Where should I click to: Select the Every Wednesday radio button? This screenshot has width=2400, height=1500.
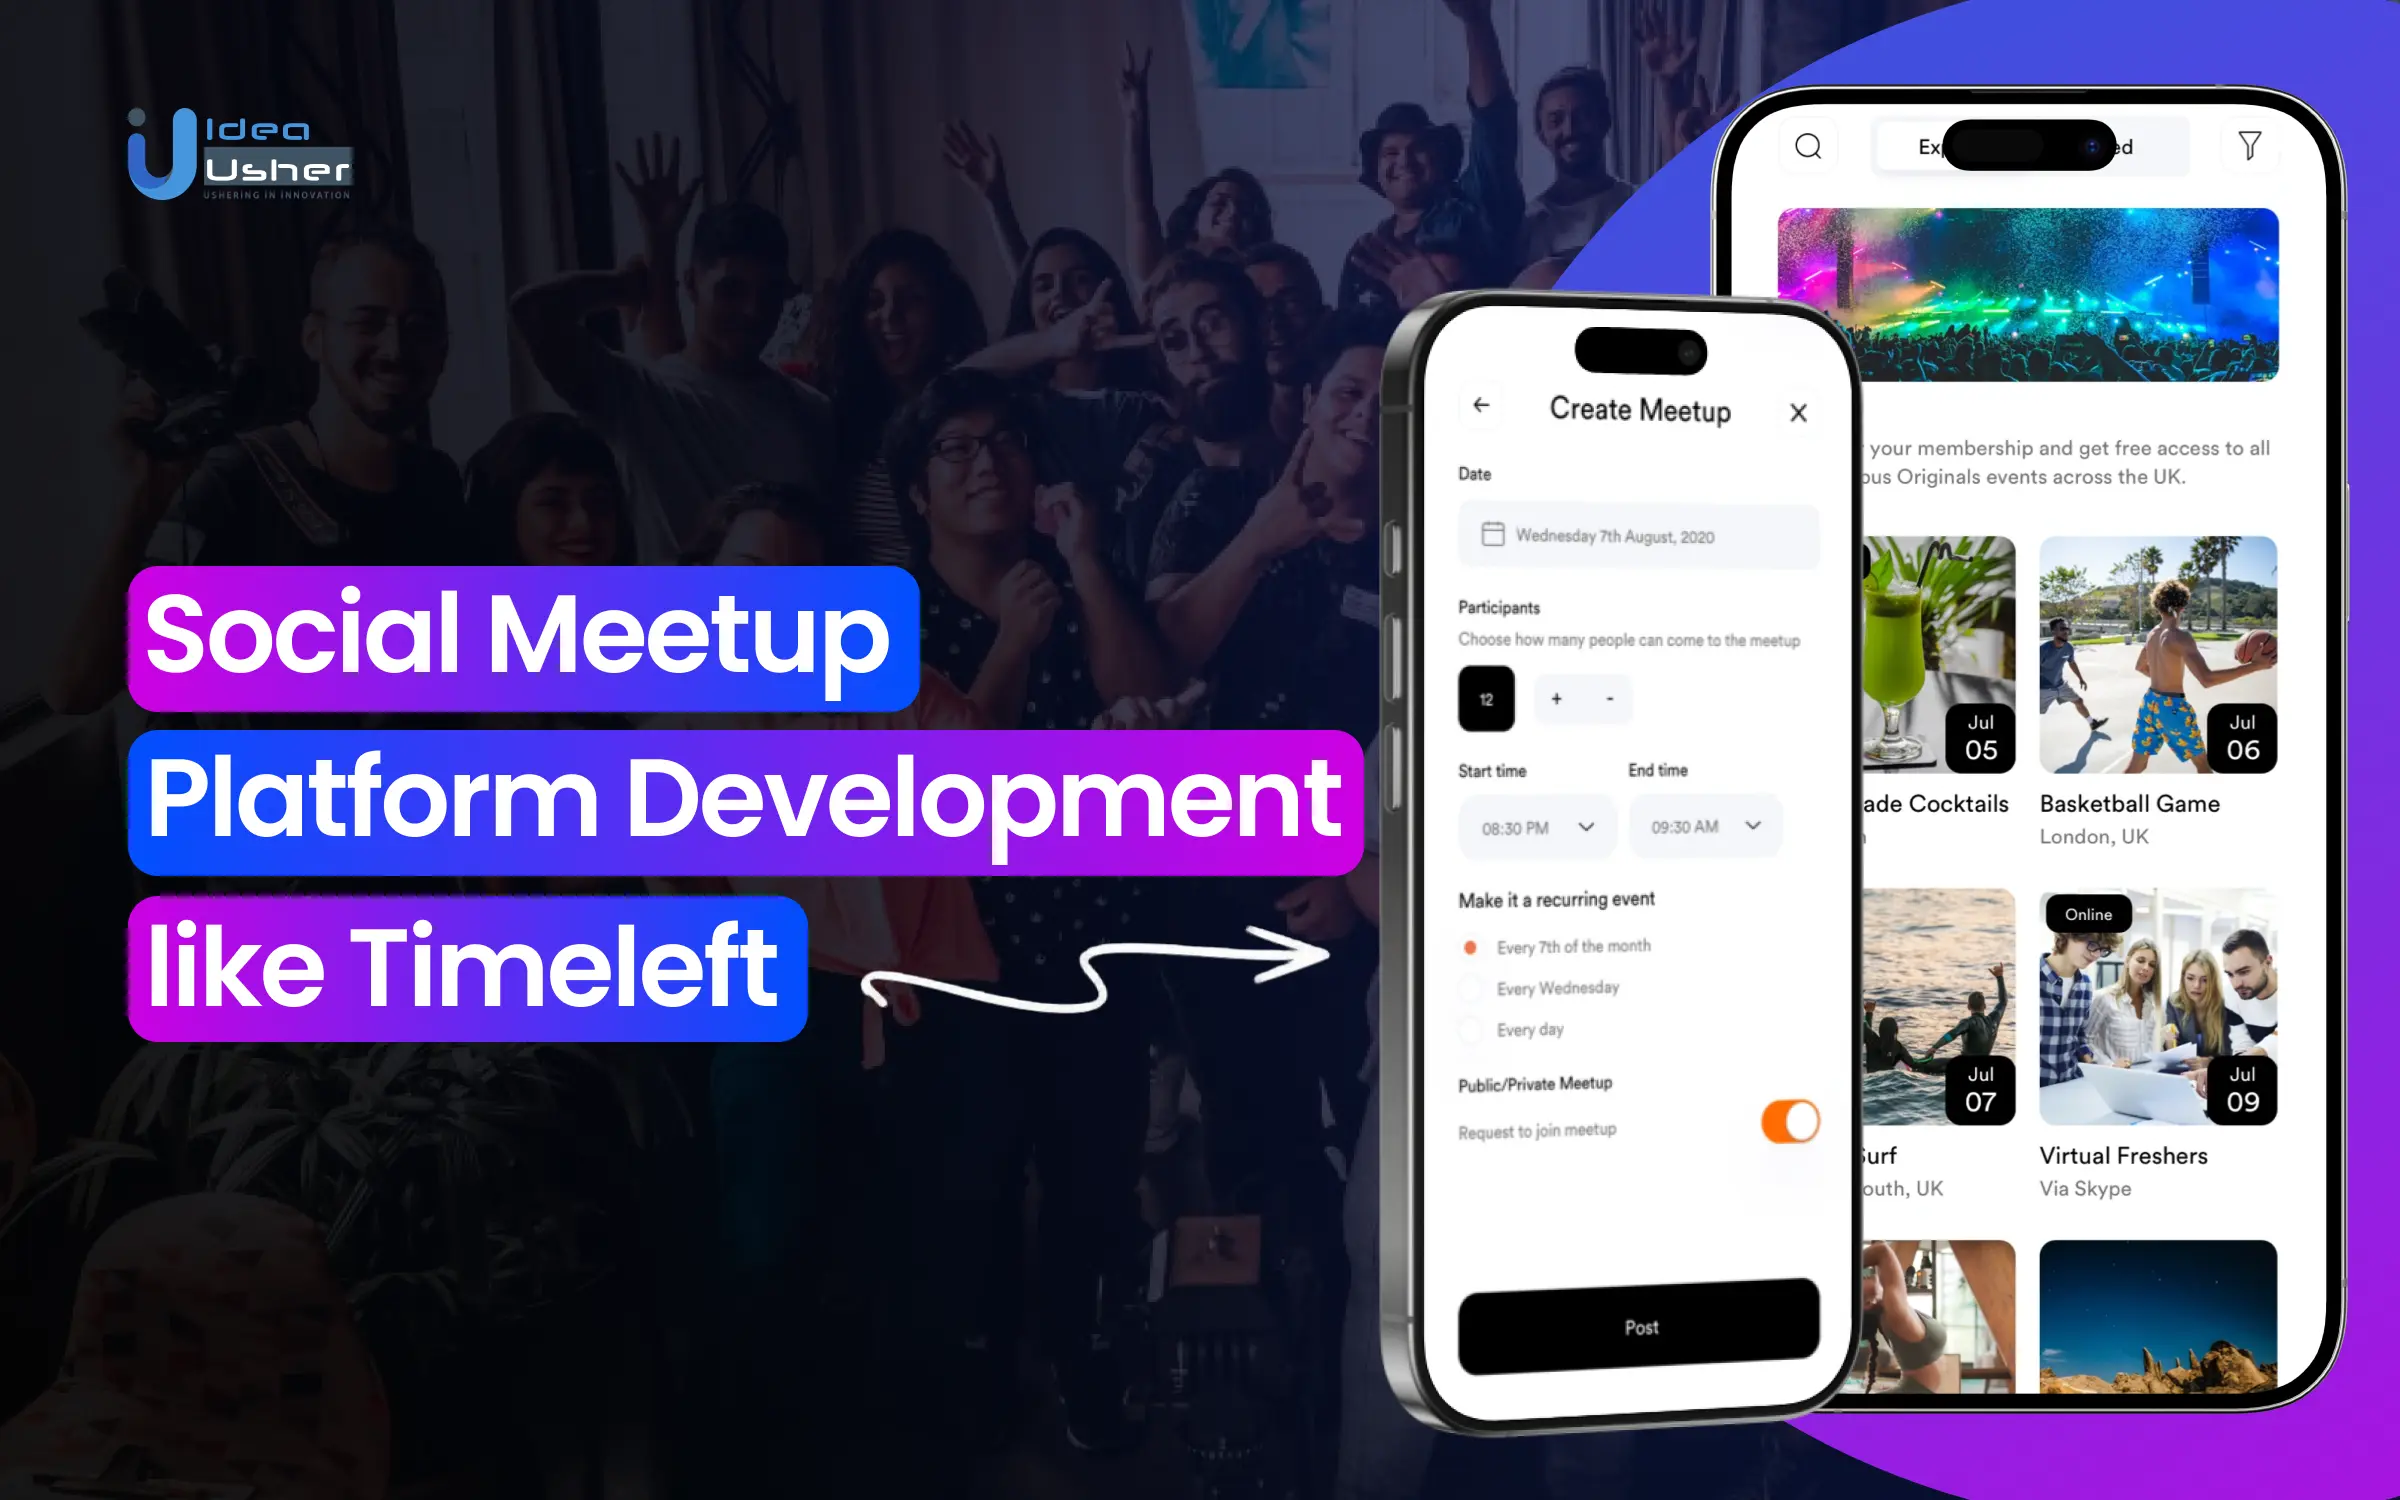coord(1472,987)
